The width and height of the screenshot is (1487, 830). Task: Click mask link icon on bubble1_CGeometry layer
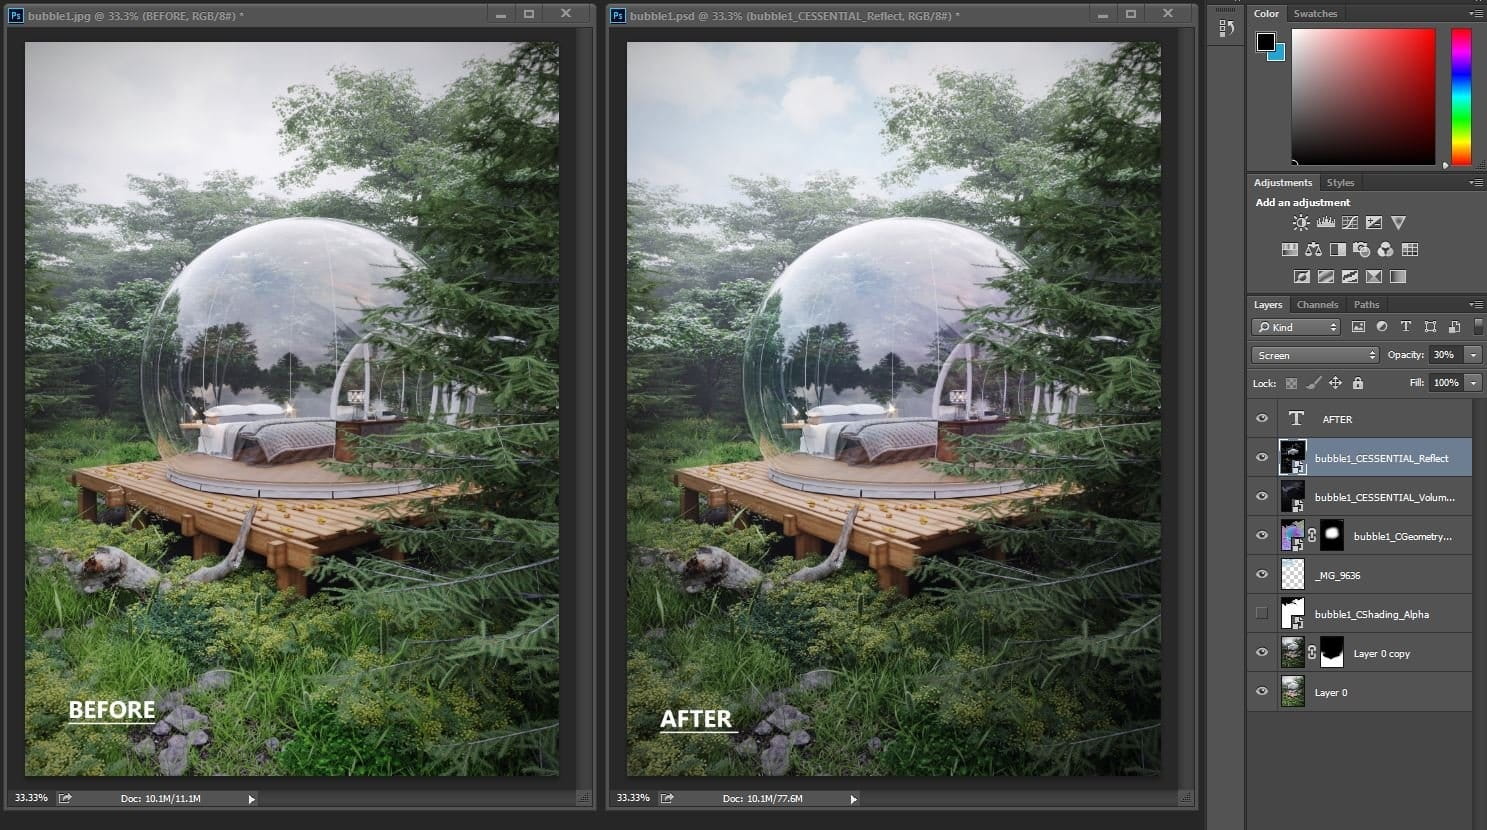click(x=1312, y=536)
